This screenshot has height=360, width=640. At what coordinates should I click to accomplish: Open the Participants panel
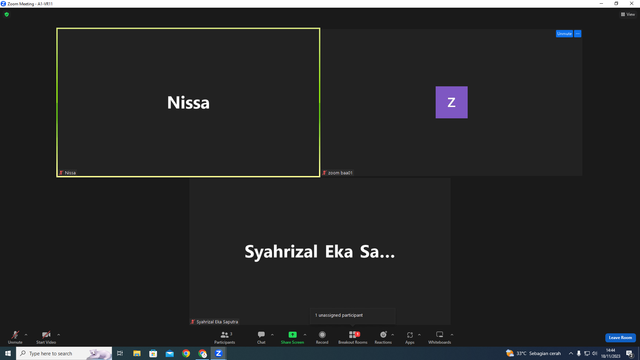point(224,337)
